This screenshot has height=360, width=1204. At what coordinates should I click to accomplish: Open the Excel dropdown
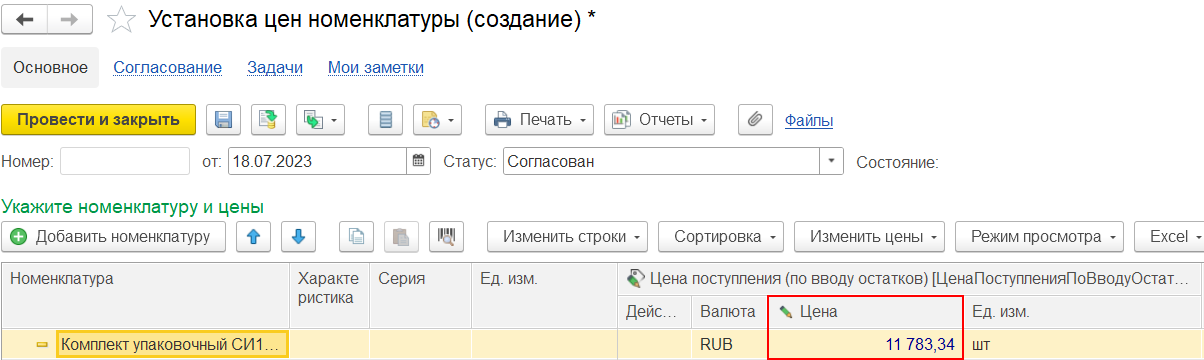click(1169, 237)
